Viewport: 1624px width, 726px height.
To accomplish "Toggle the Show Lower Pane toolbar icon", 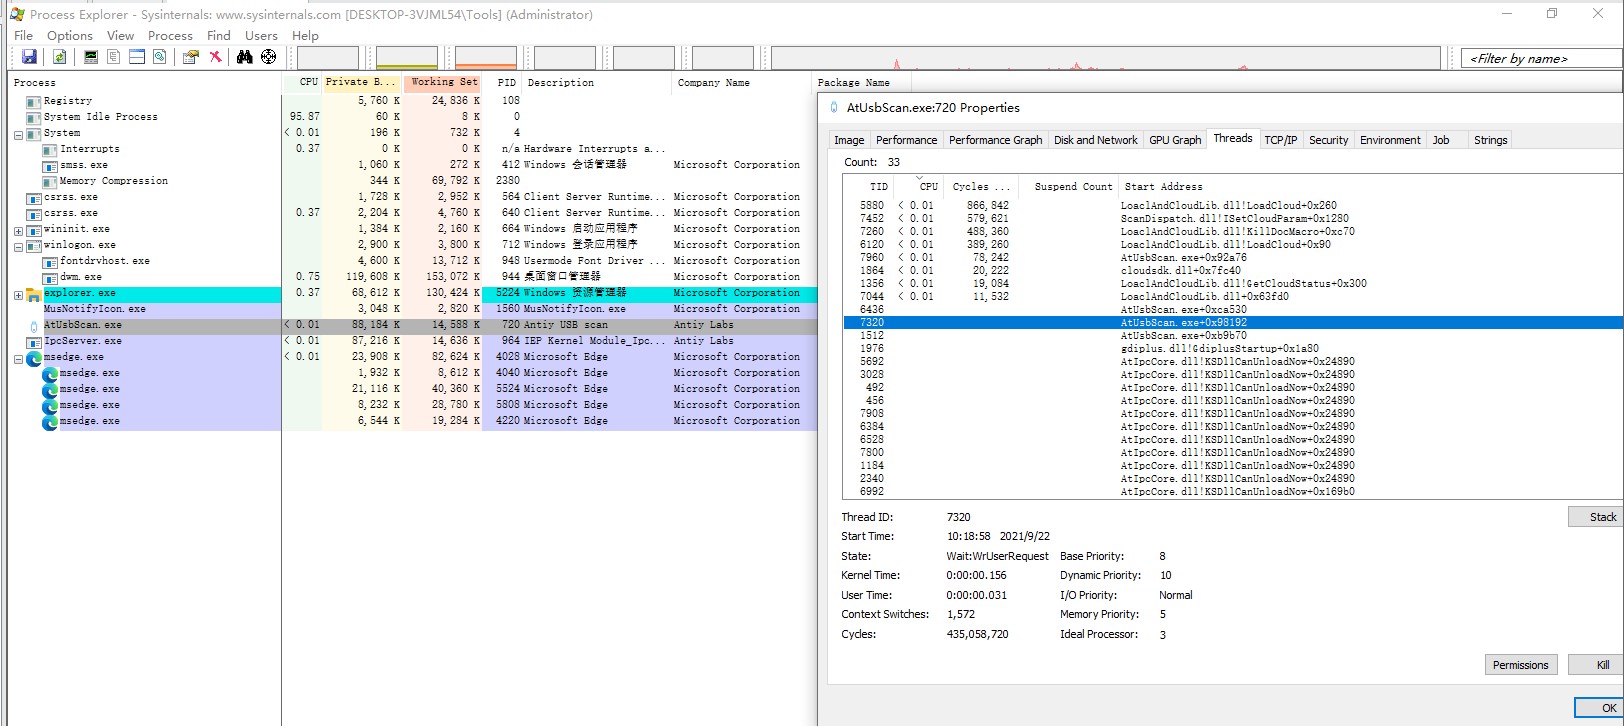I will tap(137, 57).
